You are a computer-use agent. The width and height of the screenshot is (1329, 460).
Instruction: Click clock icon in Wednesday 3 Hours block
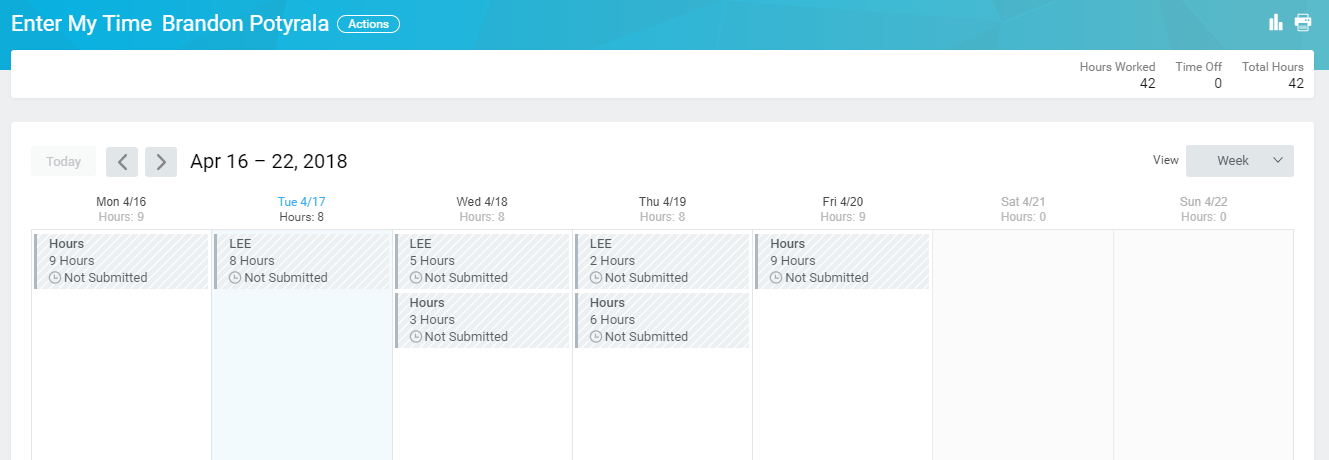coord(416,337)
